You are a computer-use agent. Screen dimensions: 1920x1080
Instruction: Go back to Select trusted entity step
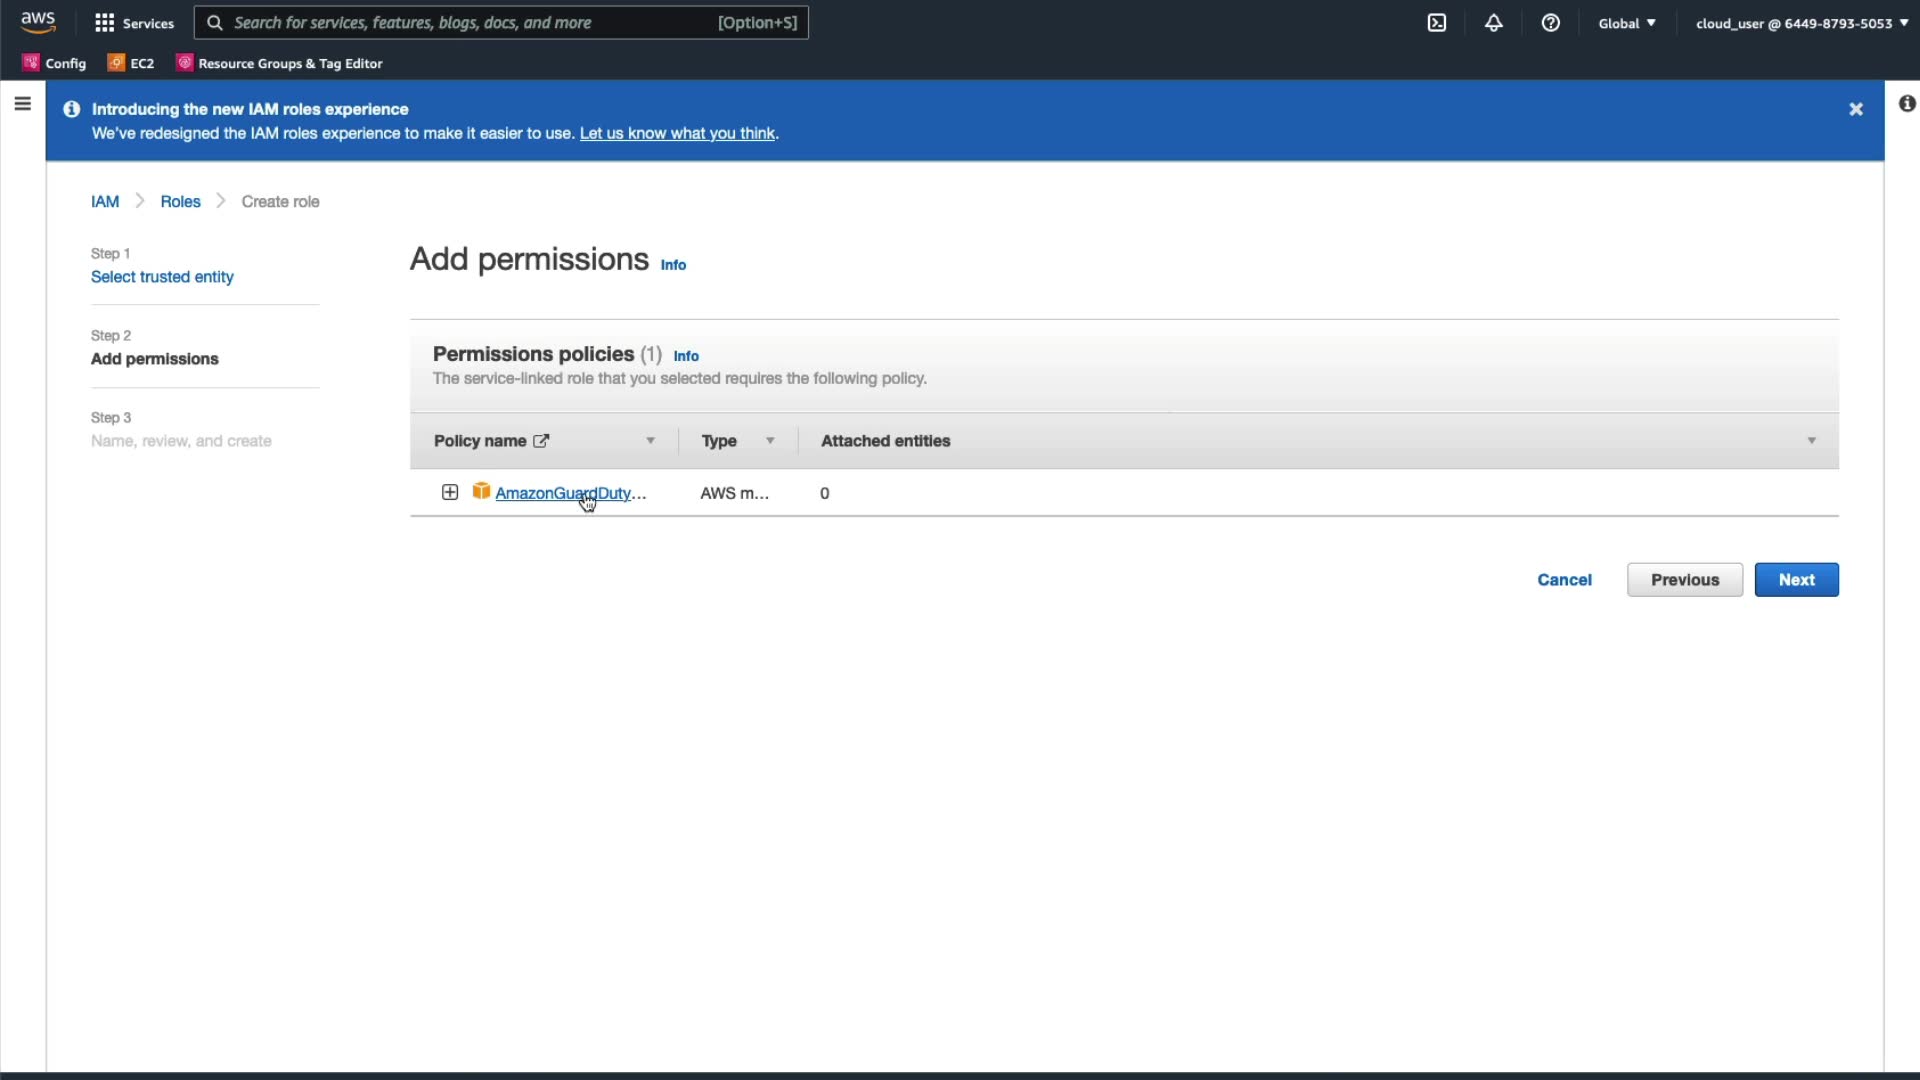coord(162,277)
